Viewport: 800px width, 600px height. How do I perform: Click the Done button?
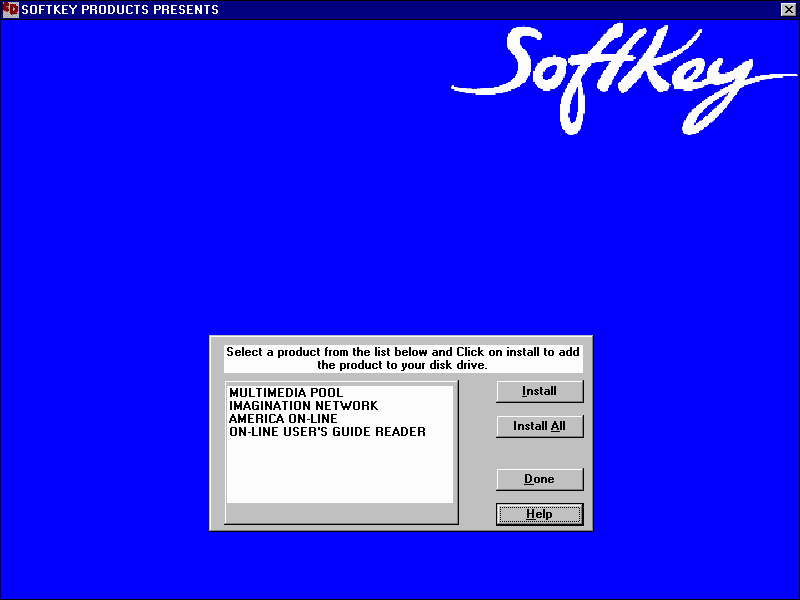[x=540, y=479]
